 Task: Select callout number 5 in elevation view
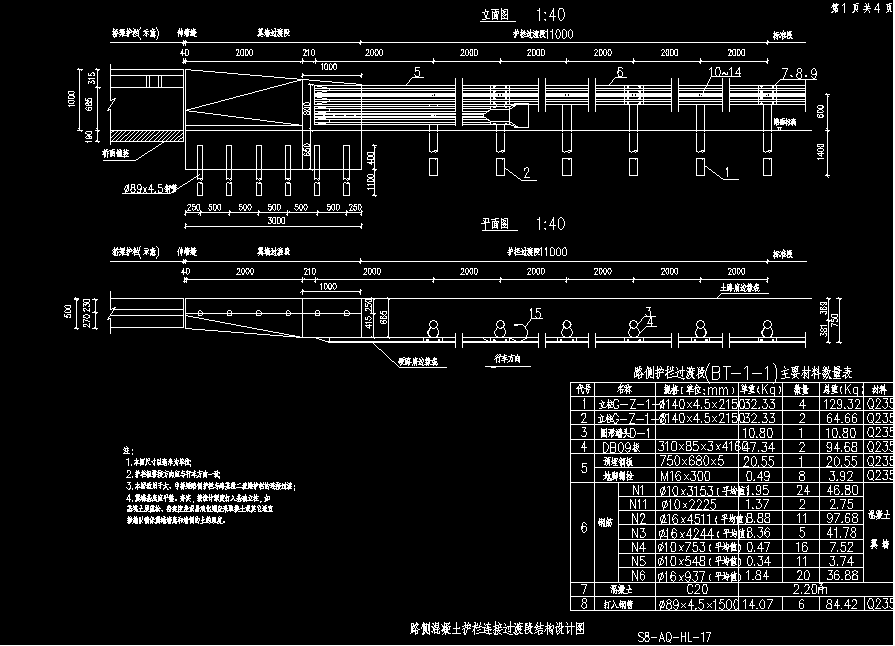[x=417, y=73]
